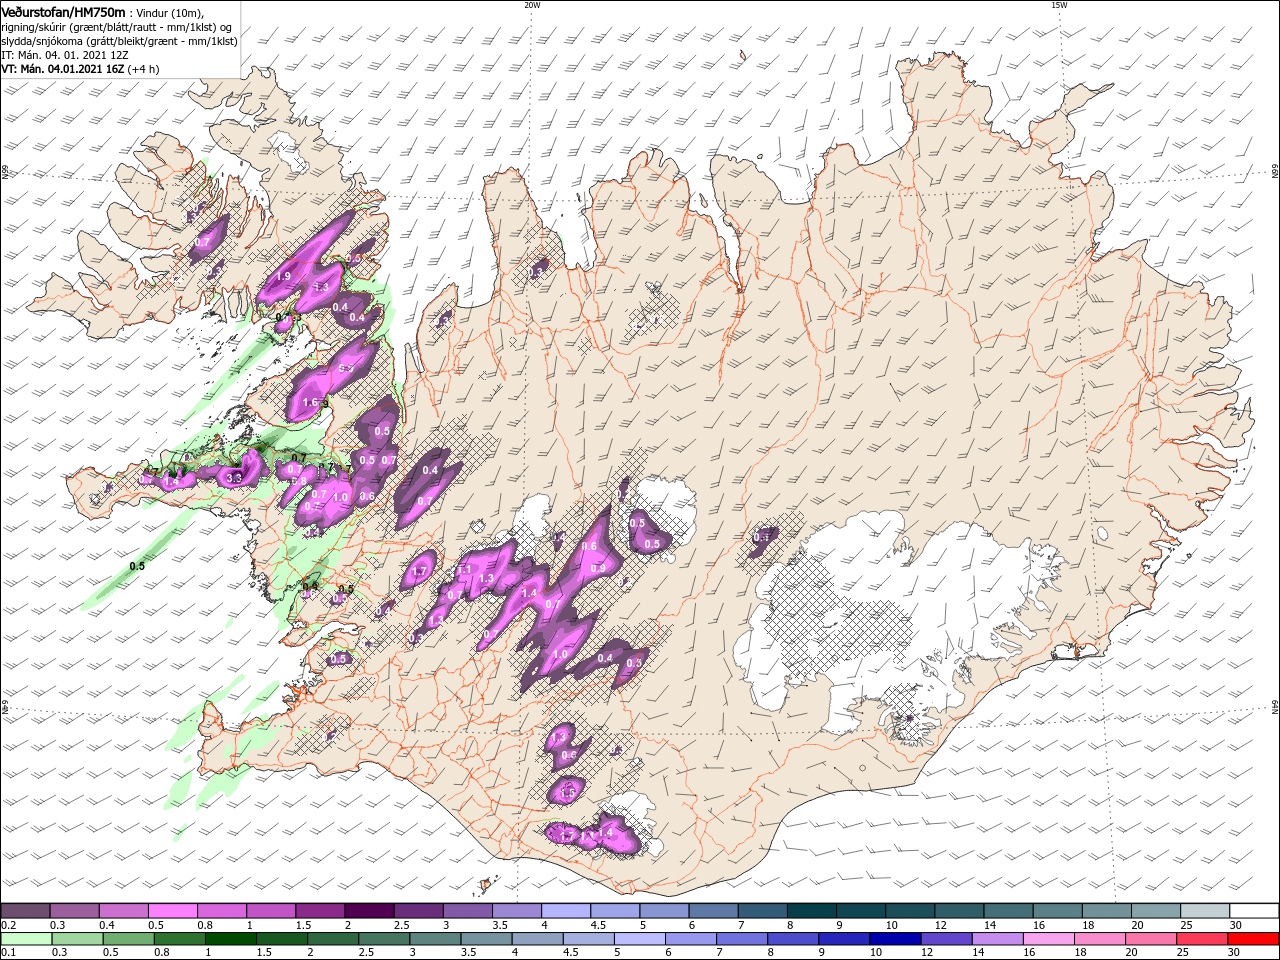This screenshot has height=960, width=1280.
Task: Click the 'IT: Mán. 04. 01. 2021 12Z' line
Action: (x=65, y=55)
